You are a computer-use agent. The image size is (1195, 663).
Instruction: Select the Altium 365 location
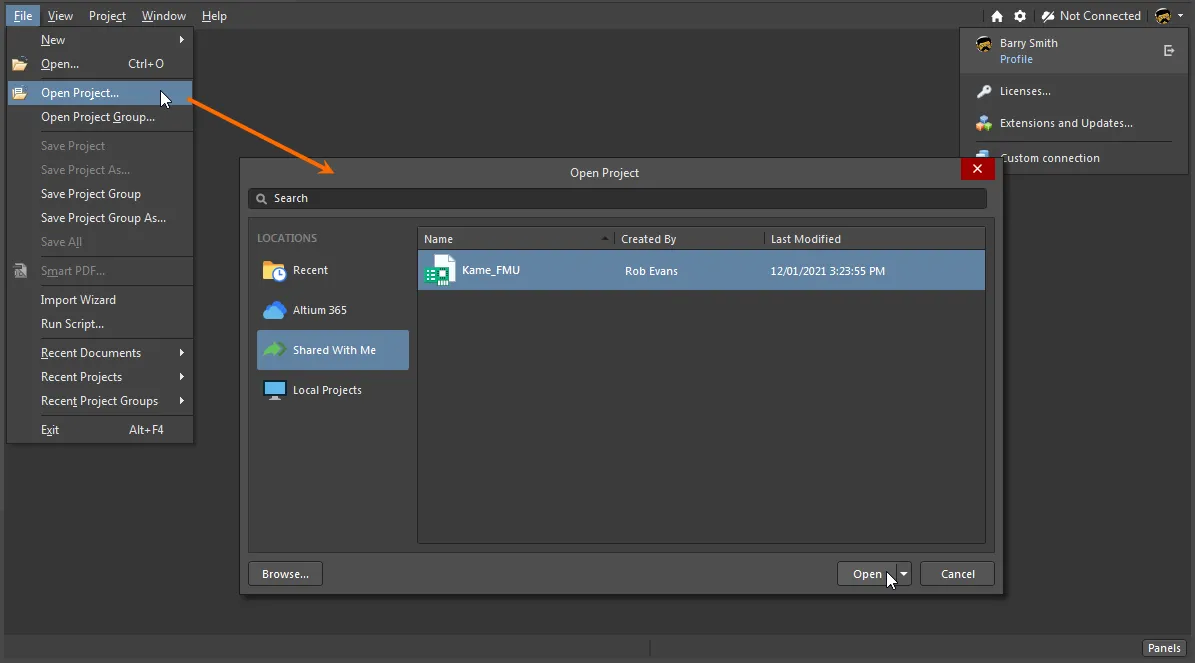(x=333, y=310)
